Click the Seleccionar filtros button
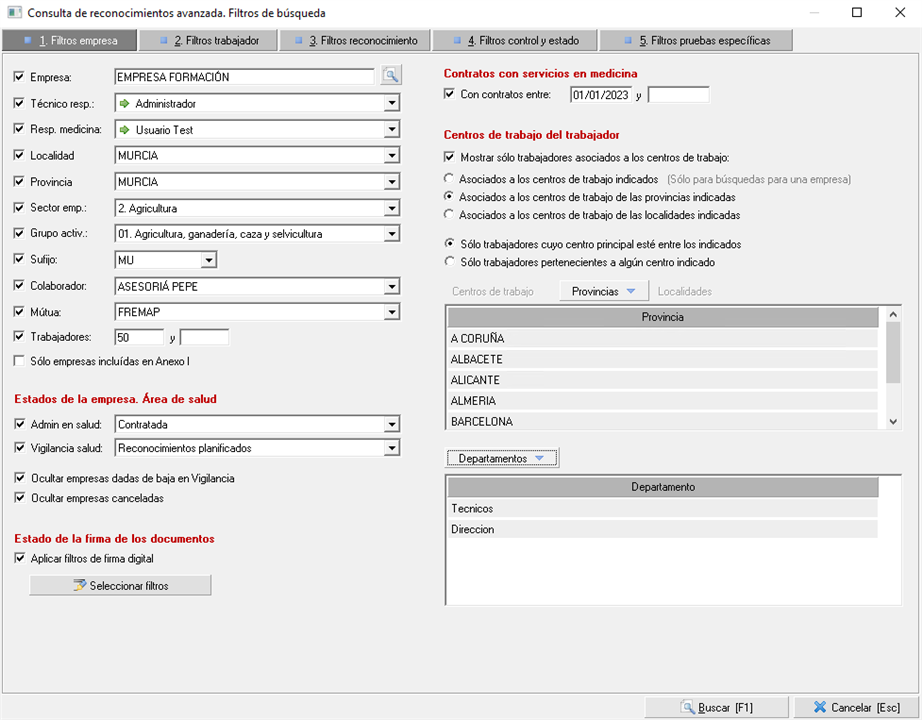 point(120,585)
